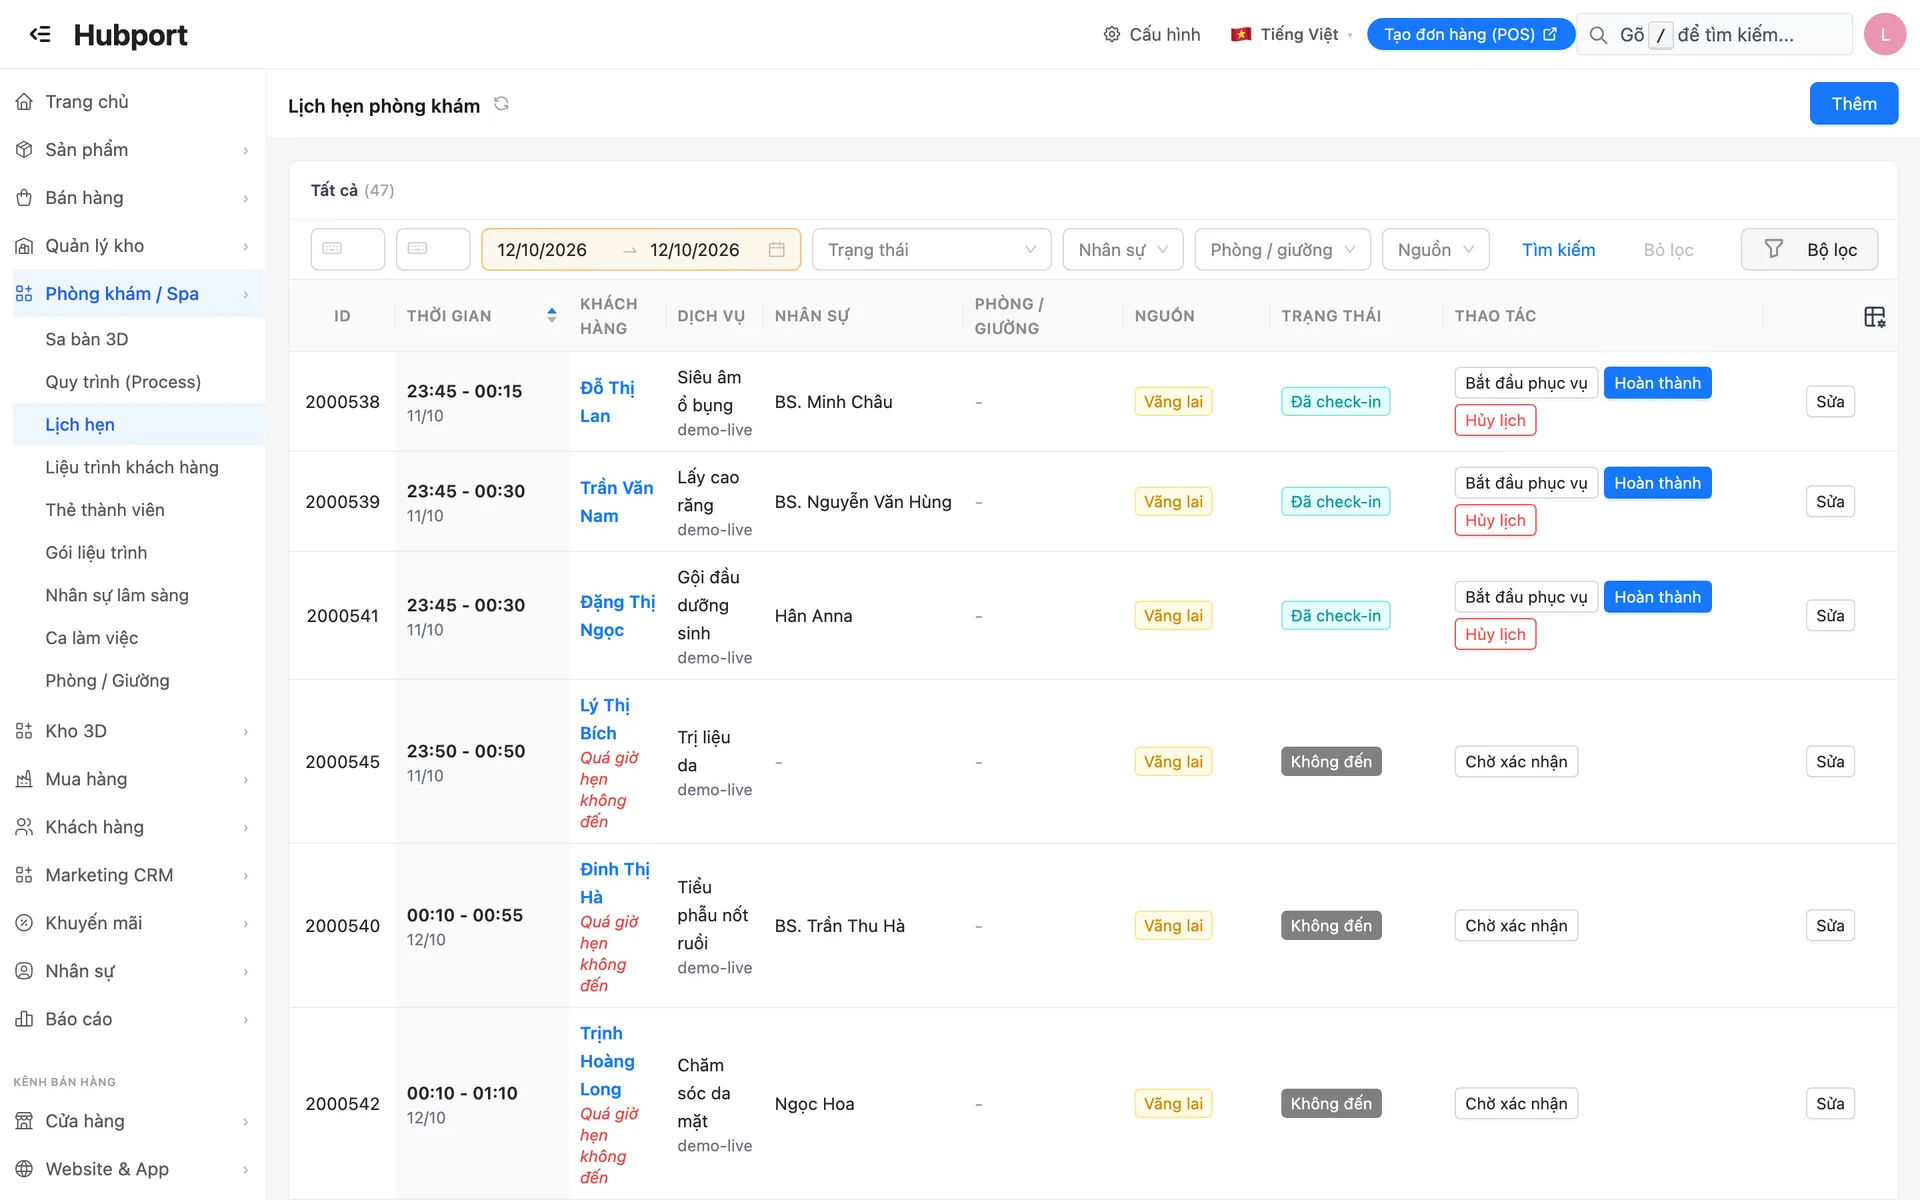
Task: Open the Nhân sự filter dropdown
Action: (1123, 250)
